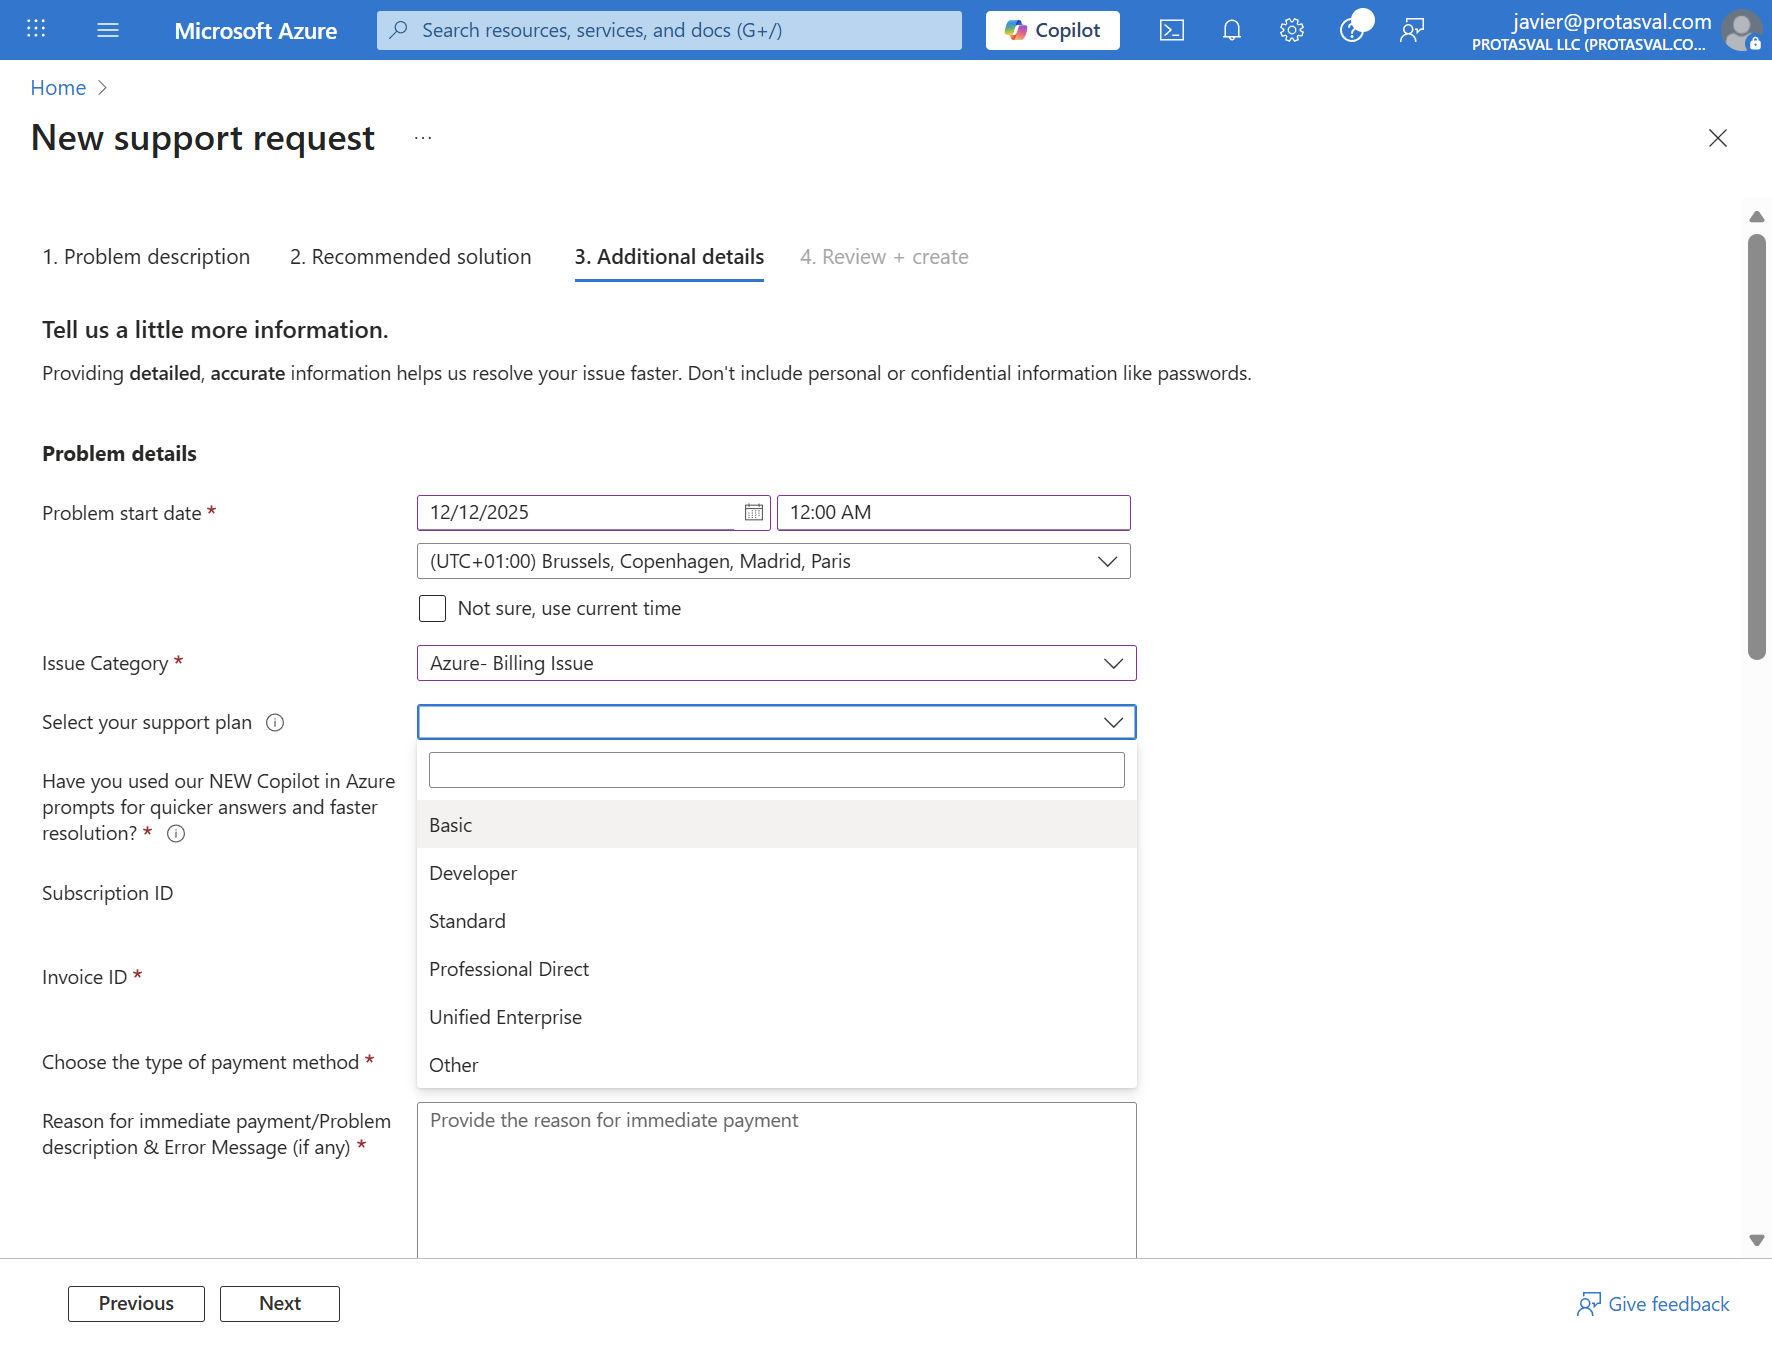
Task: Switch to Recommended solution tab
Action: tap(410, 257)
